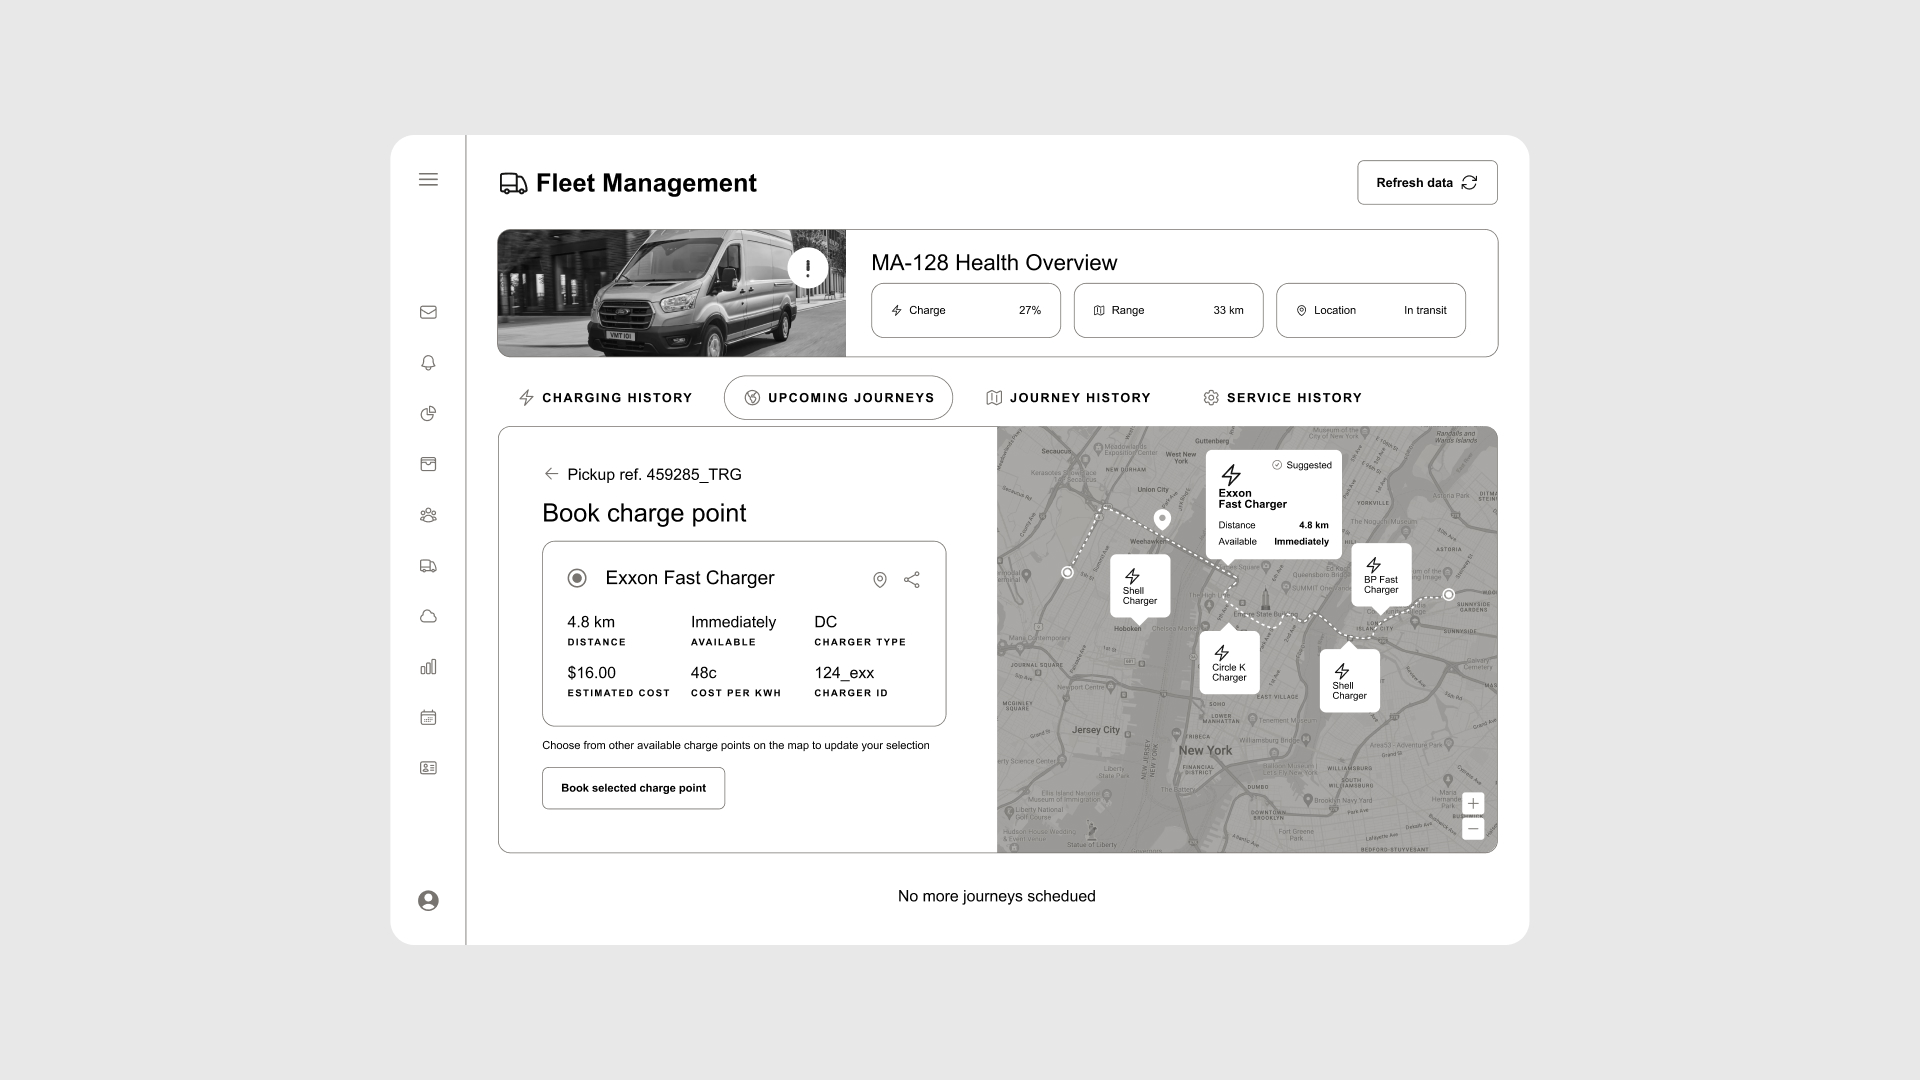Screen dimensions: 1920x1080
Task: Select the BP Fast Charger map marker
Action: tap(1381, 578)
